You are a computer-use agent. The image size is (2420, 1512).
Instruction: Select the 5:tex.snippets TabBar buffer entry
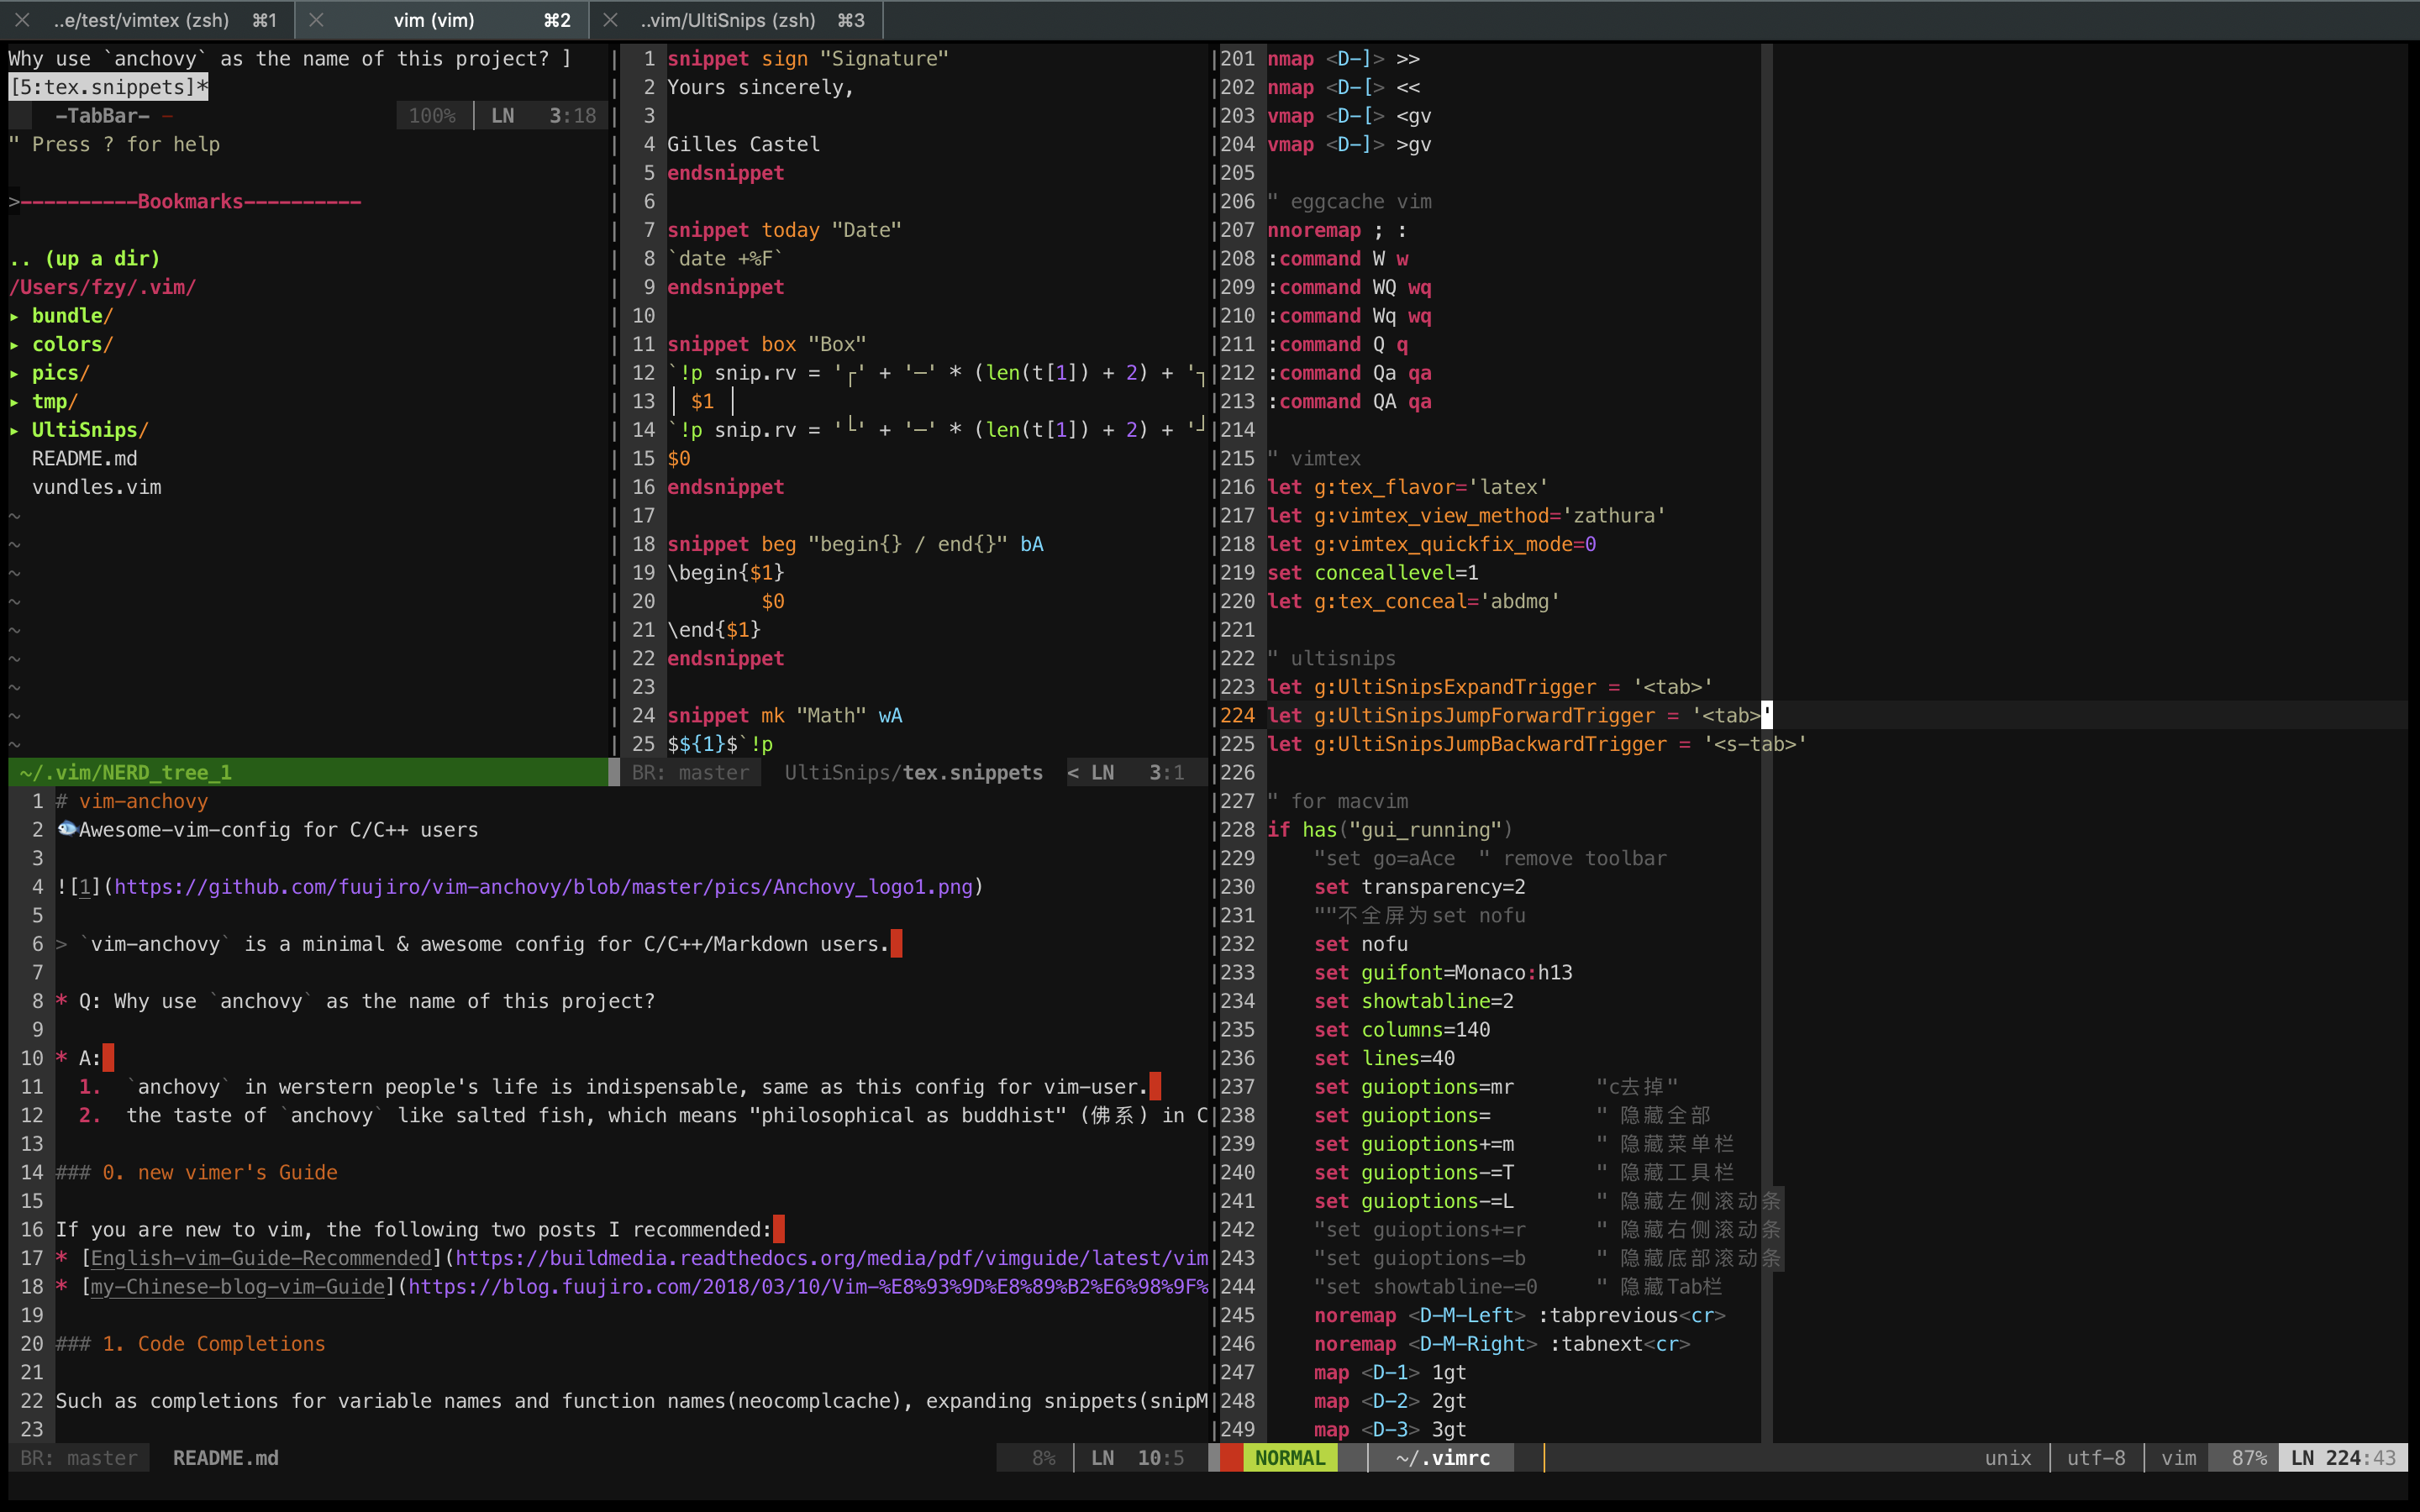[107, 87]
